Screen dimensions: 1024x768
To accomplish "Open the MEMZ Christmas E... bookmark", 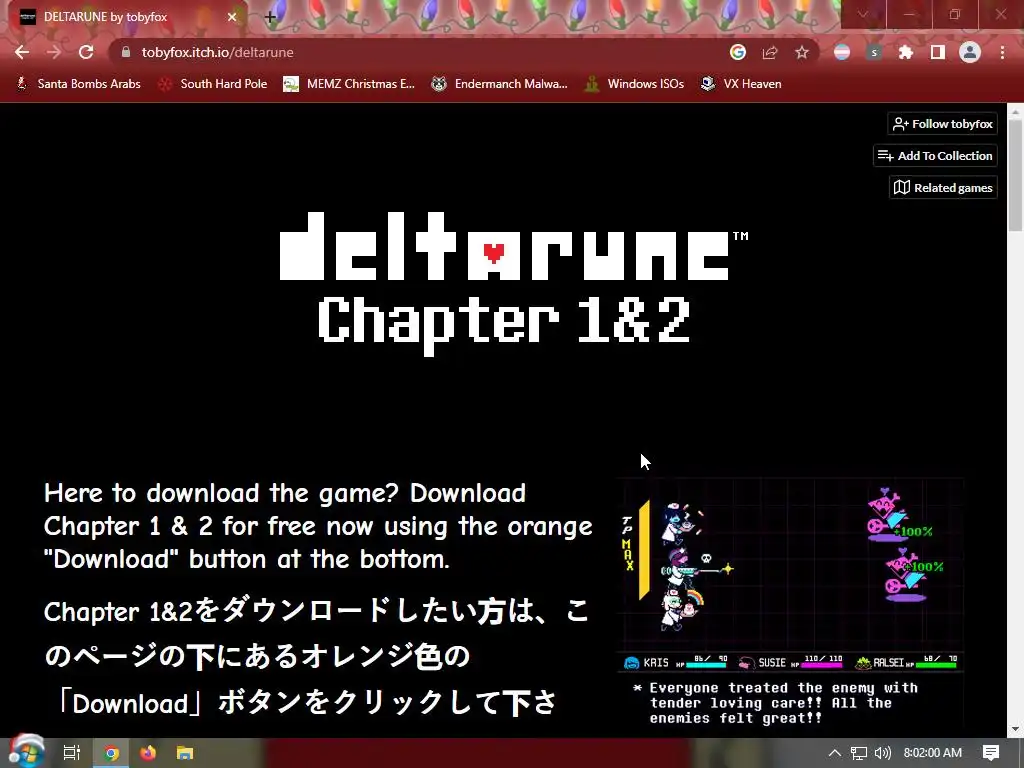I will pos(349,84).
